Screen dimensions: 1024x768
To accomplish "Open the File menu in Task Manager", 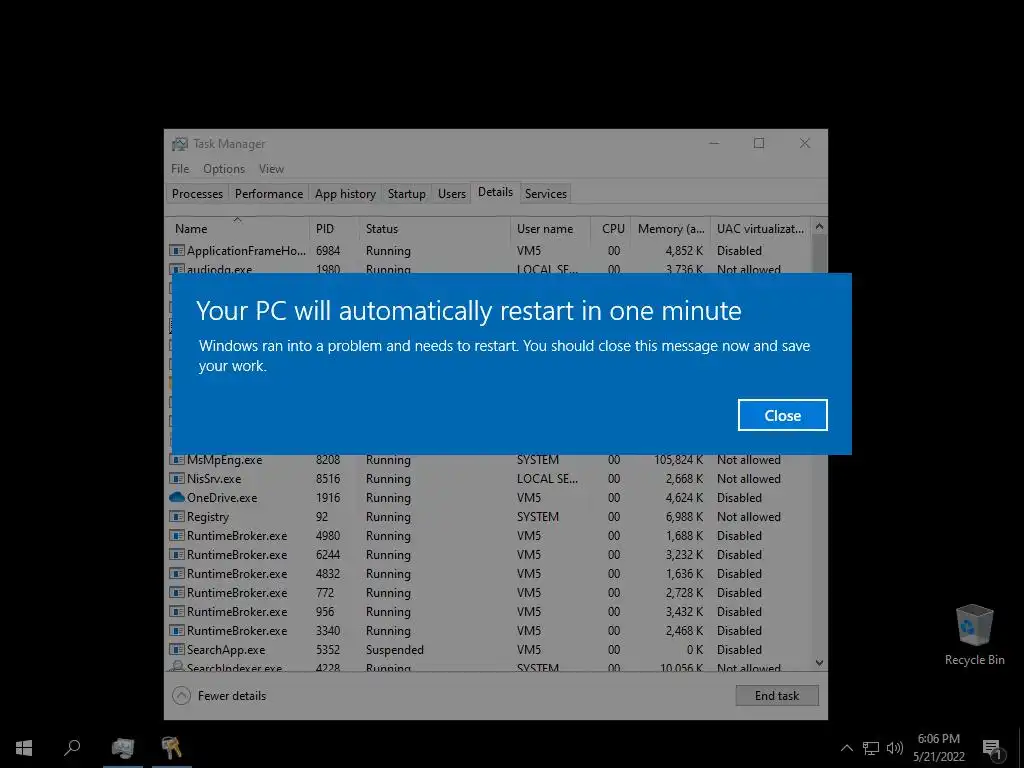I will 180,168.
